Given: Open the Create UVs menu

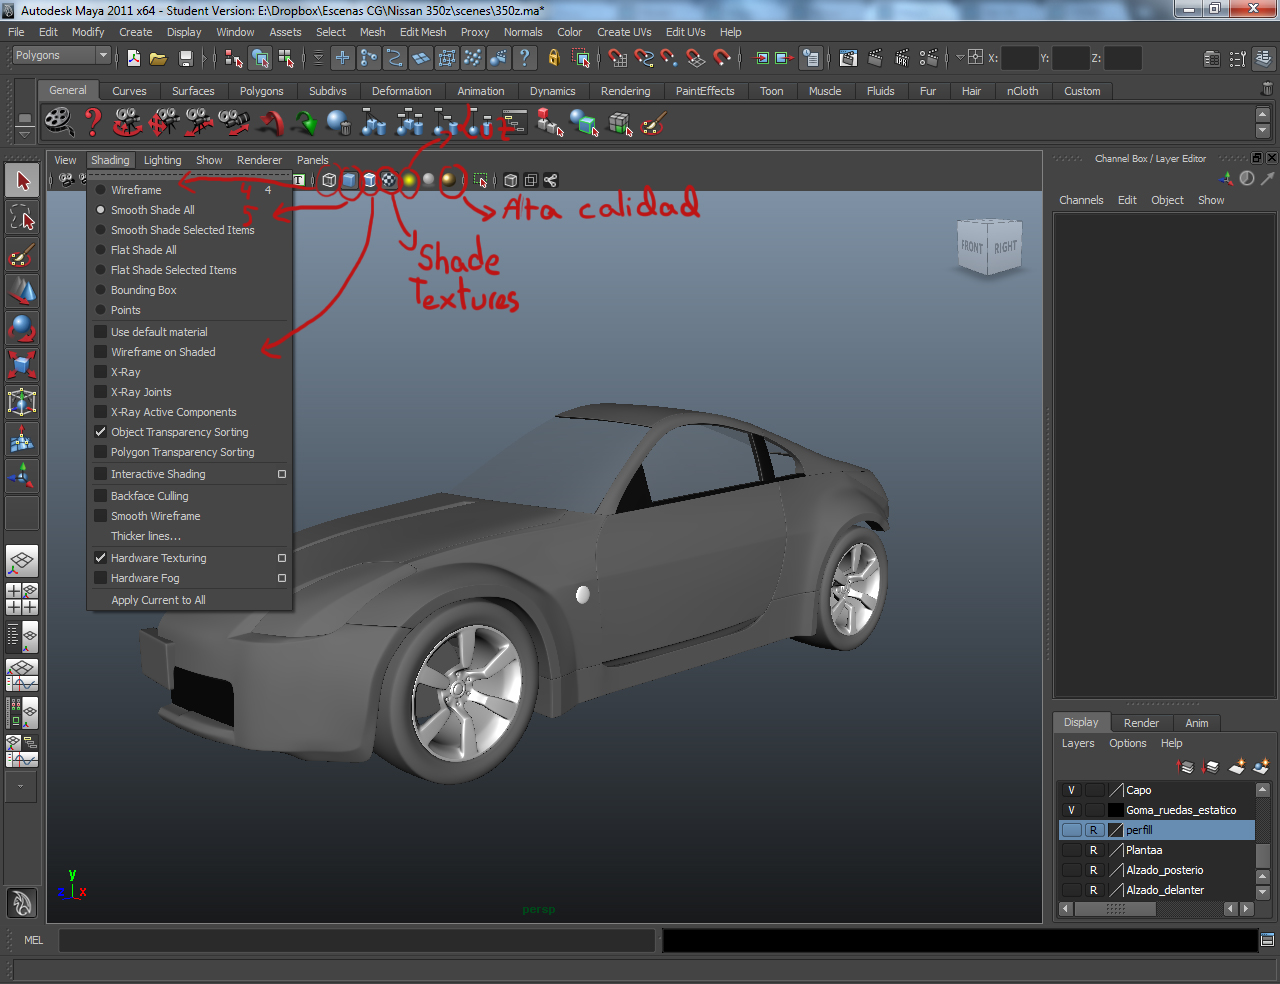Looking at the screenshot, I should tap(624, 32).
